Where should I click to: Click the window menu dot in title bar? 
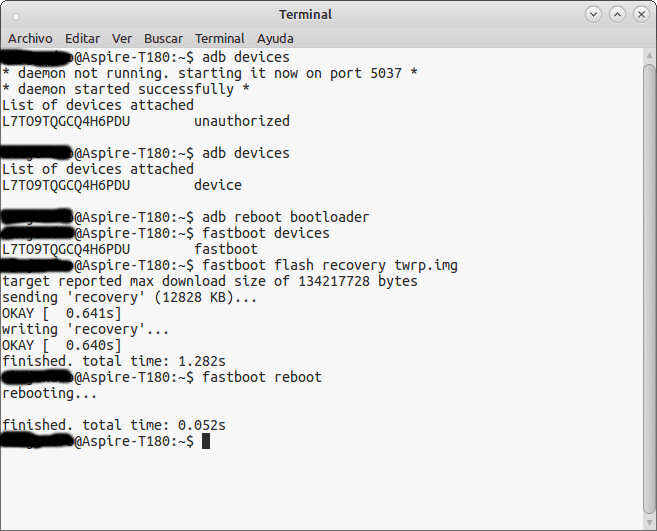pyautogui.click(x=16, y=17)
